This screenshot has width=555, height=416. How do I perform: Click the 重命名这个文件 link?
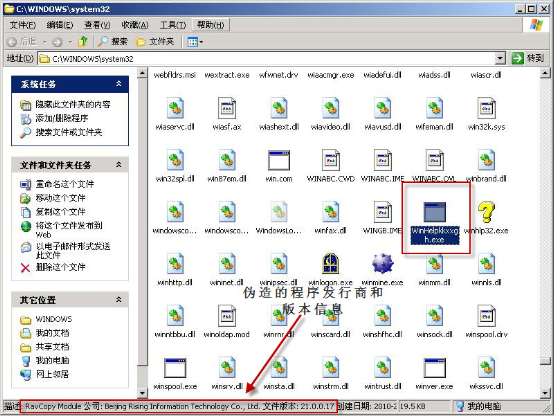point(64,184)
